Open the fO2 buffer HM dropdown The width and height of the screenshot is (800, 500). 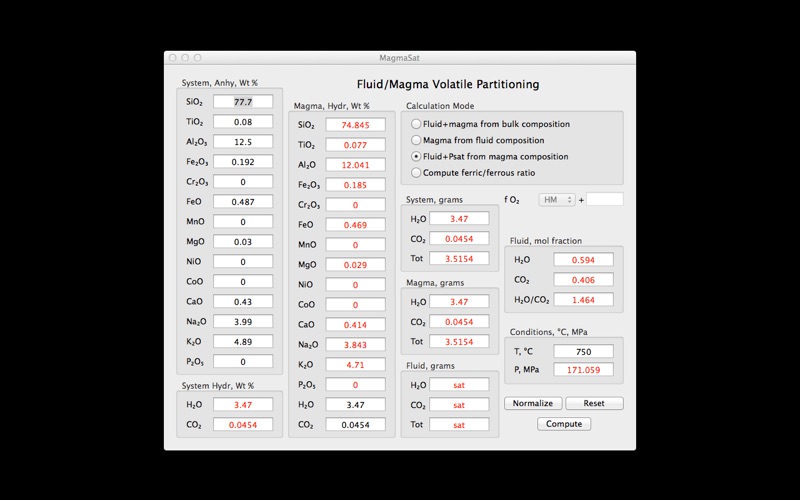[557, 200]
